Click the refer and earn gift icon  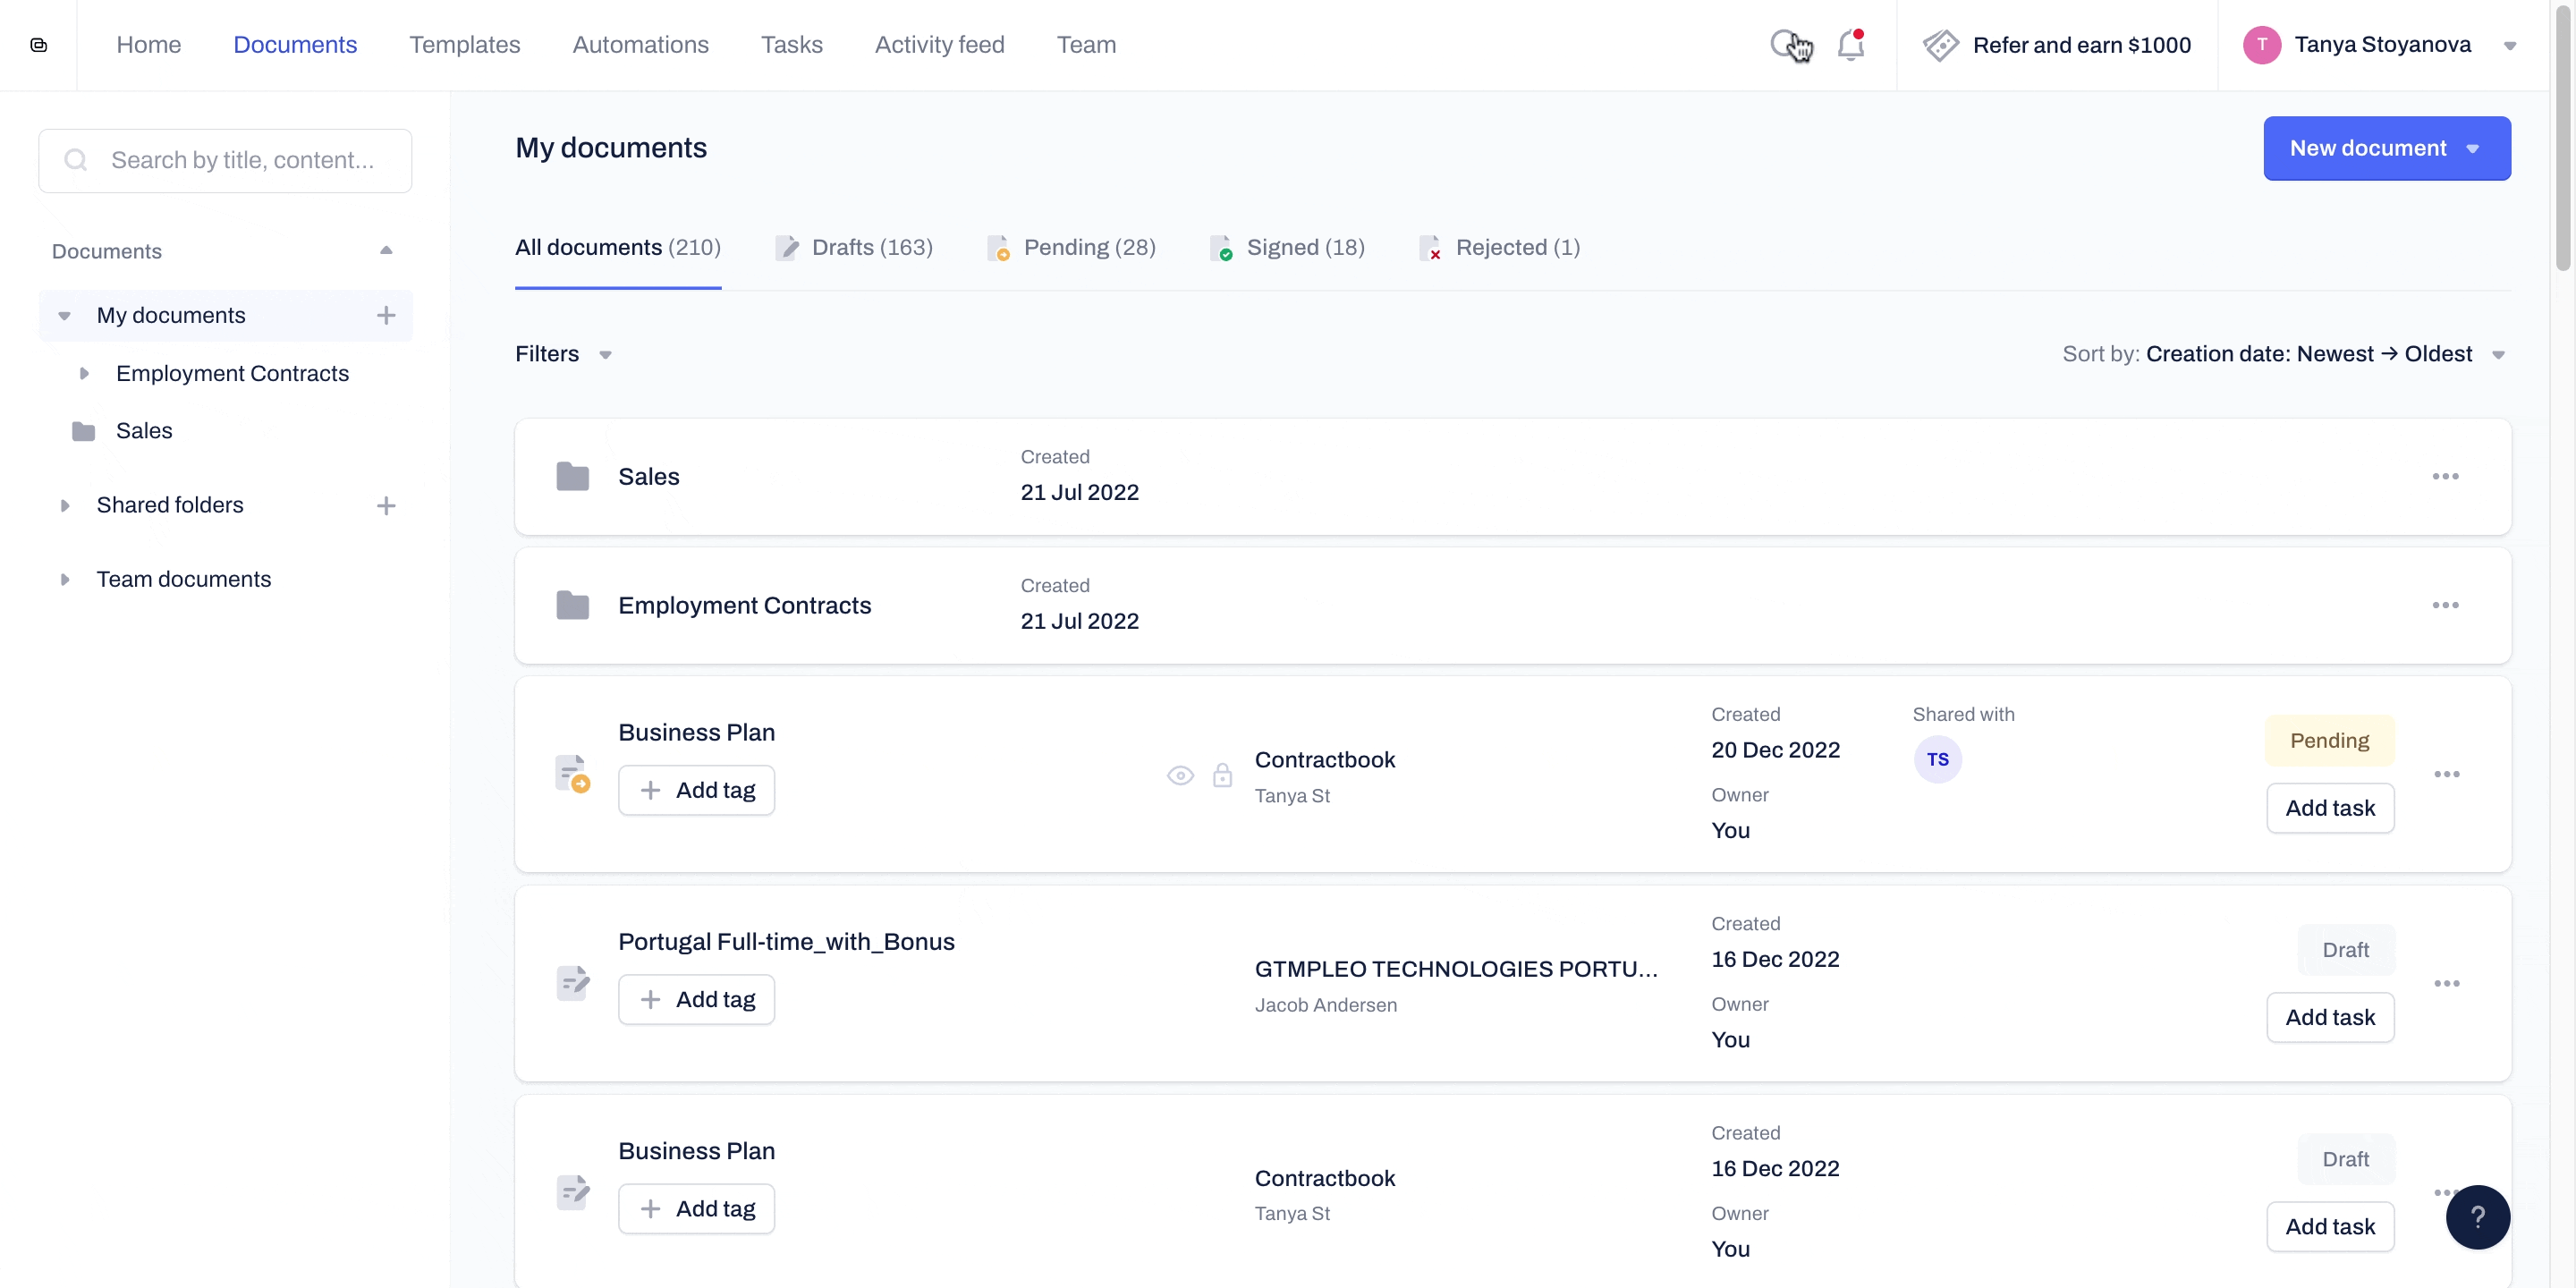tap(1940, 45)
